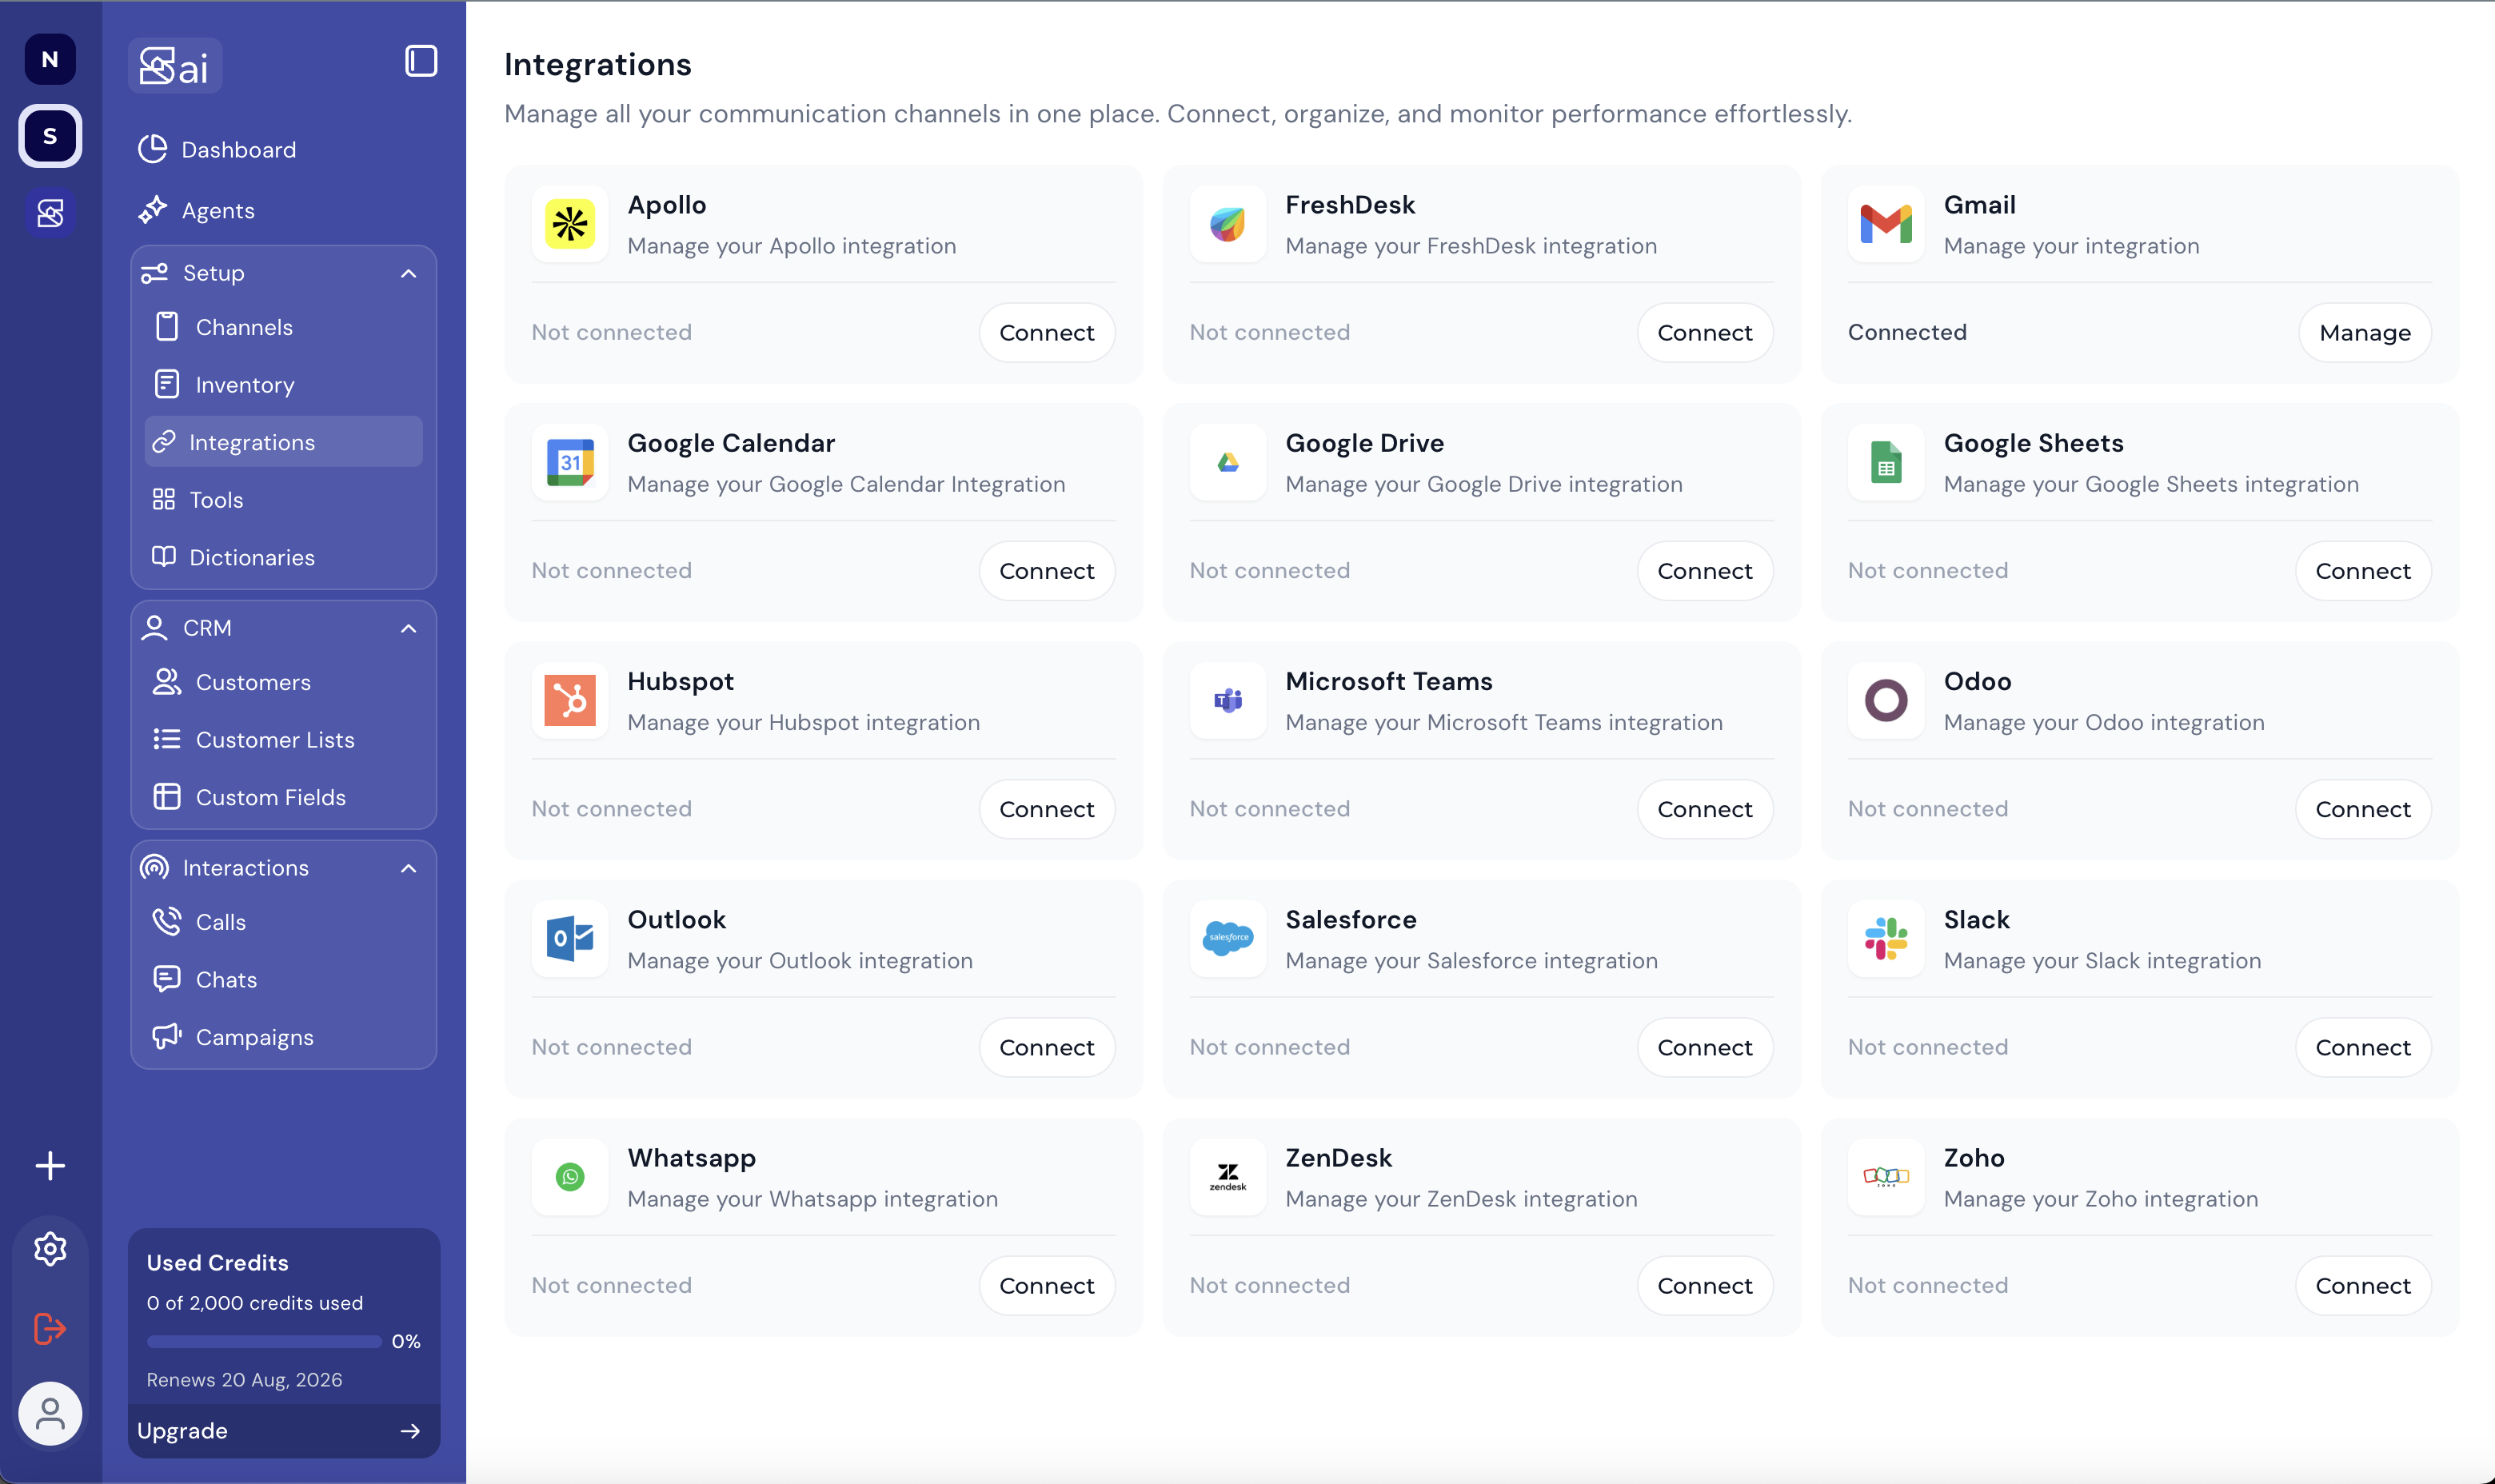Collapse the sidebar panel toggle icon
Viewport: 2495px width, 1484px height.
[x=421, y=61]
